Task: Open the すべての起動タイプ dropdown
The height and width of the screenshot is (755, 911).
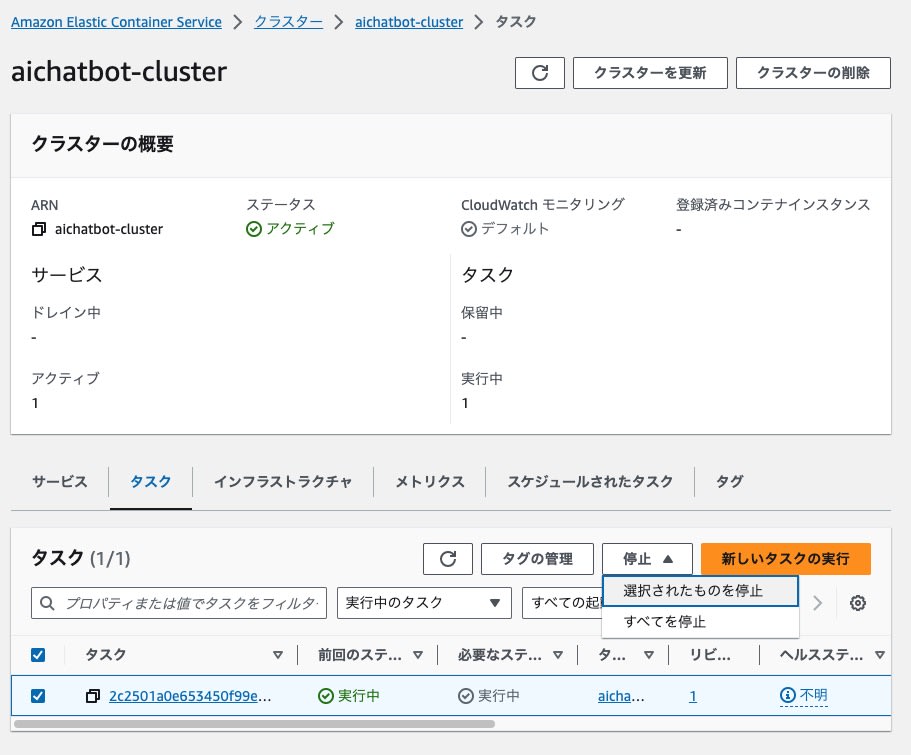Action: click(x=562, y=603)
